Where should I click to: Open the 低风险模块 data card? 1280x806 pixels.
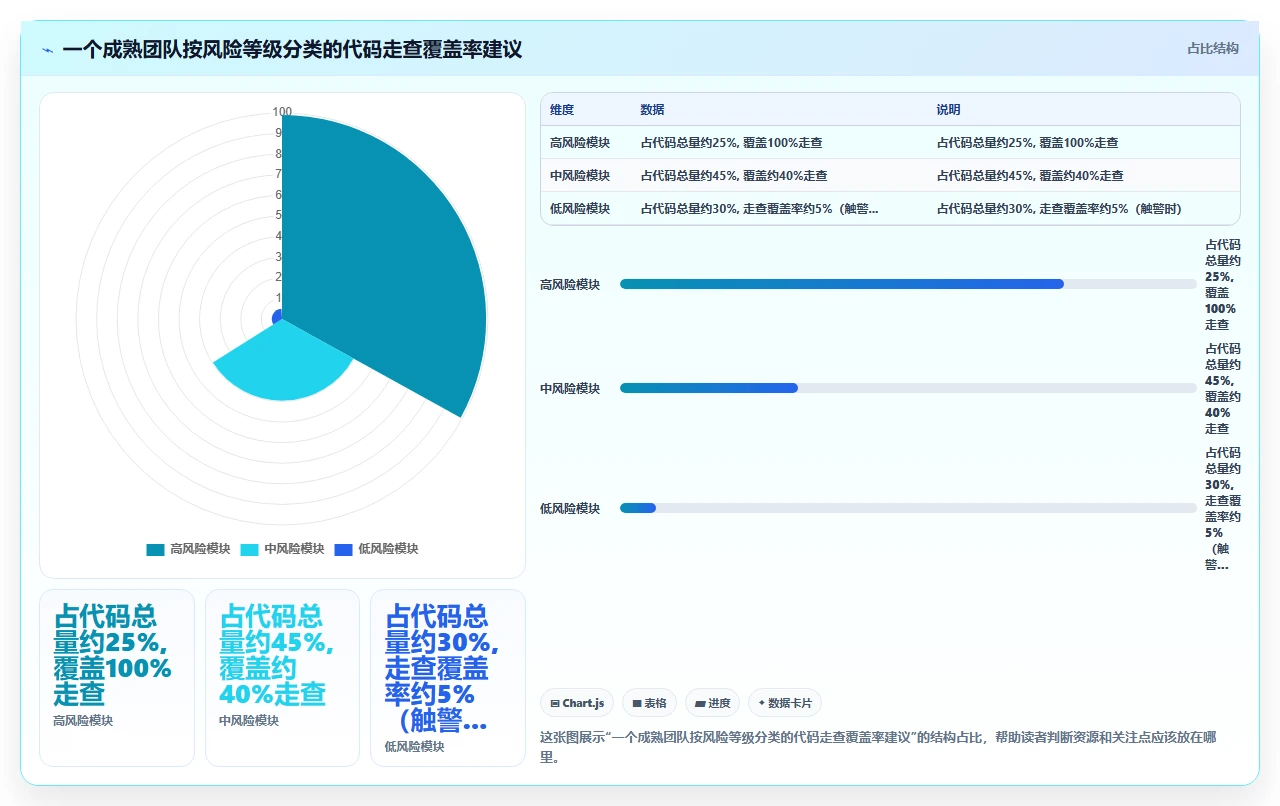pyautogui.click(x=448, y=678)
